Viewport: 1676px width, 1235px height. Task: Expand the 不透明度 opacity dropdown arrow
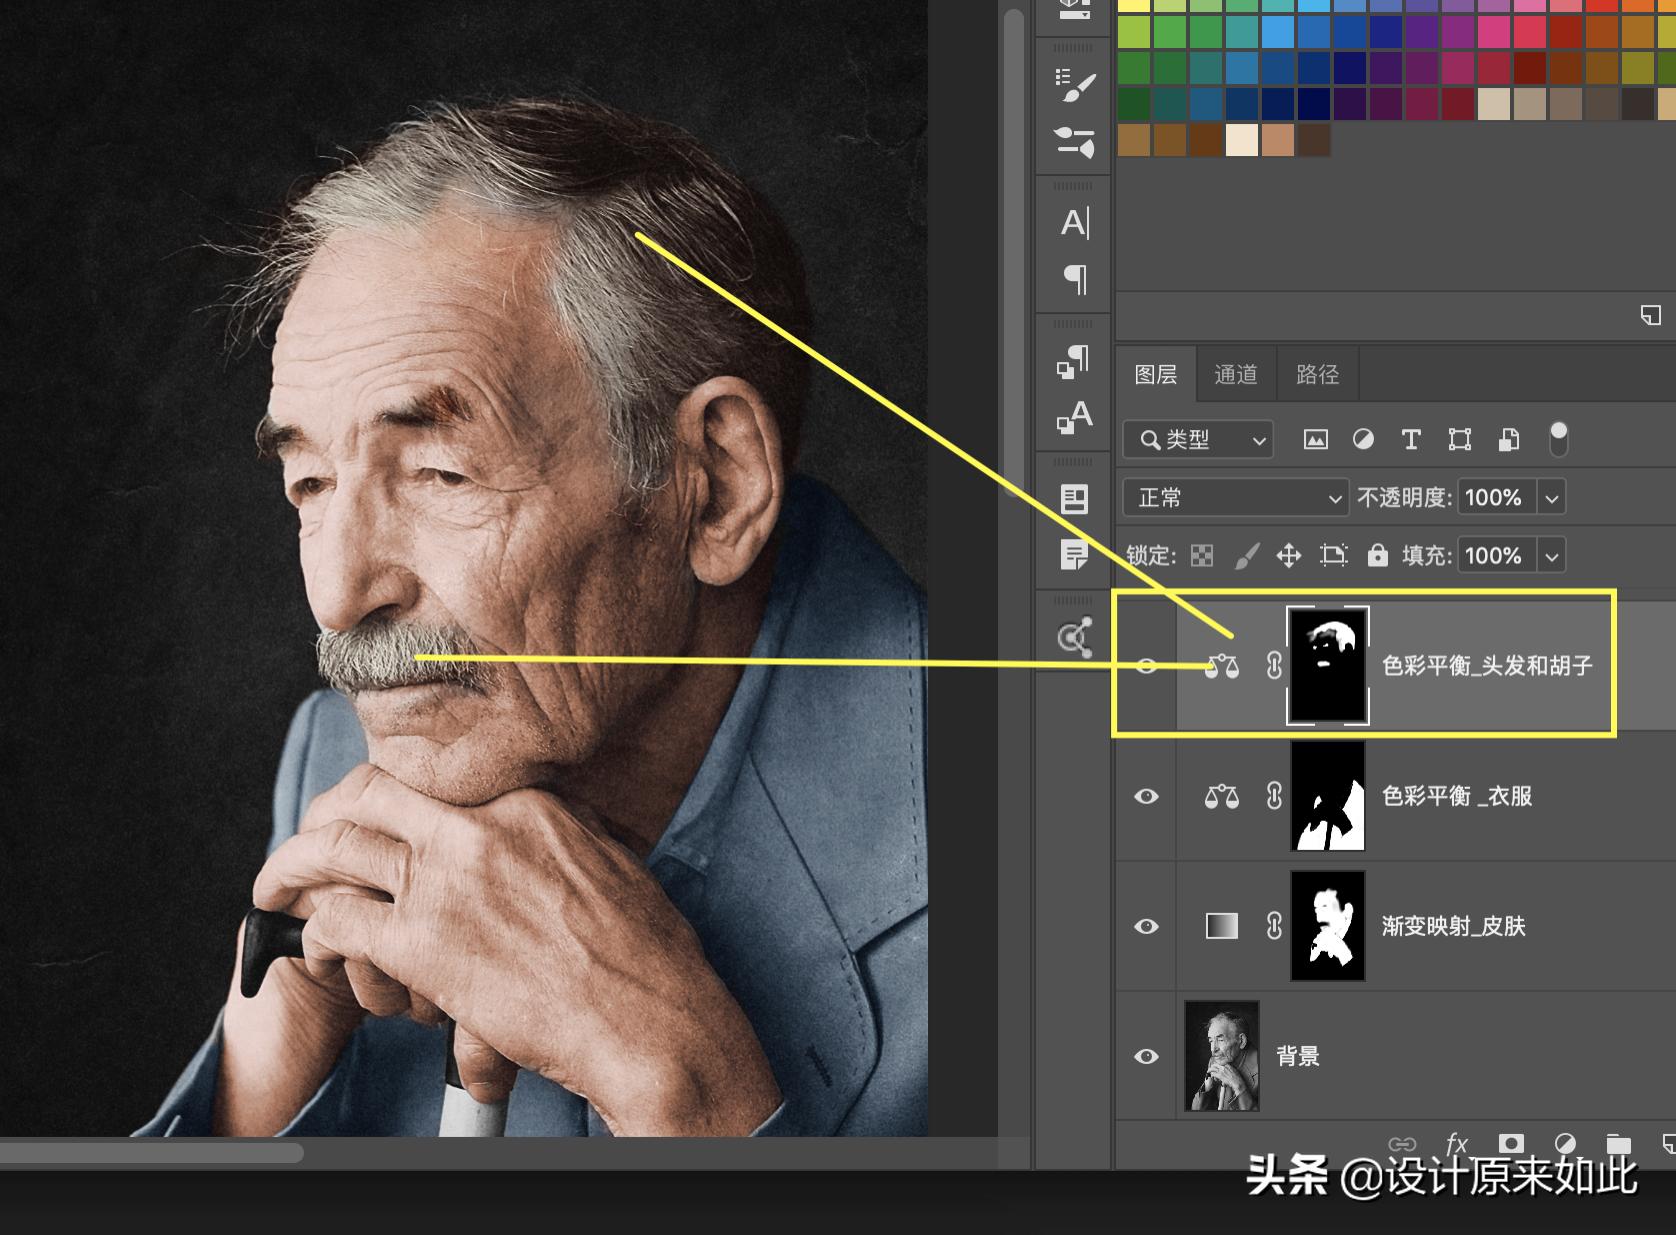click(1552, 498)
